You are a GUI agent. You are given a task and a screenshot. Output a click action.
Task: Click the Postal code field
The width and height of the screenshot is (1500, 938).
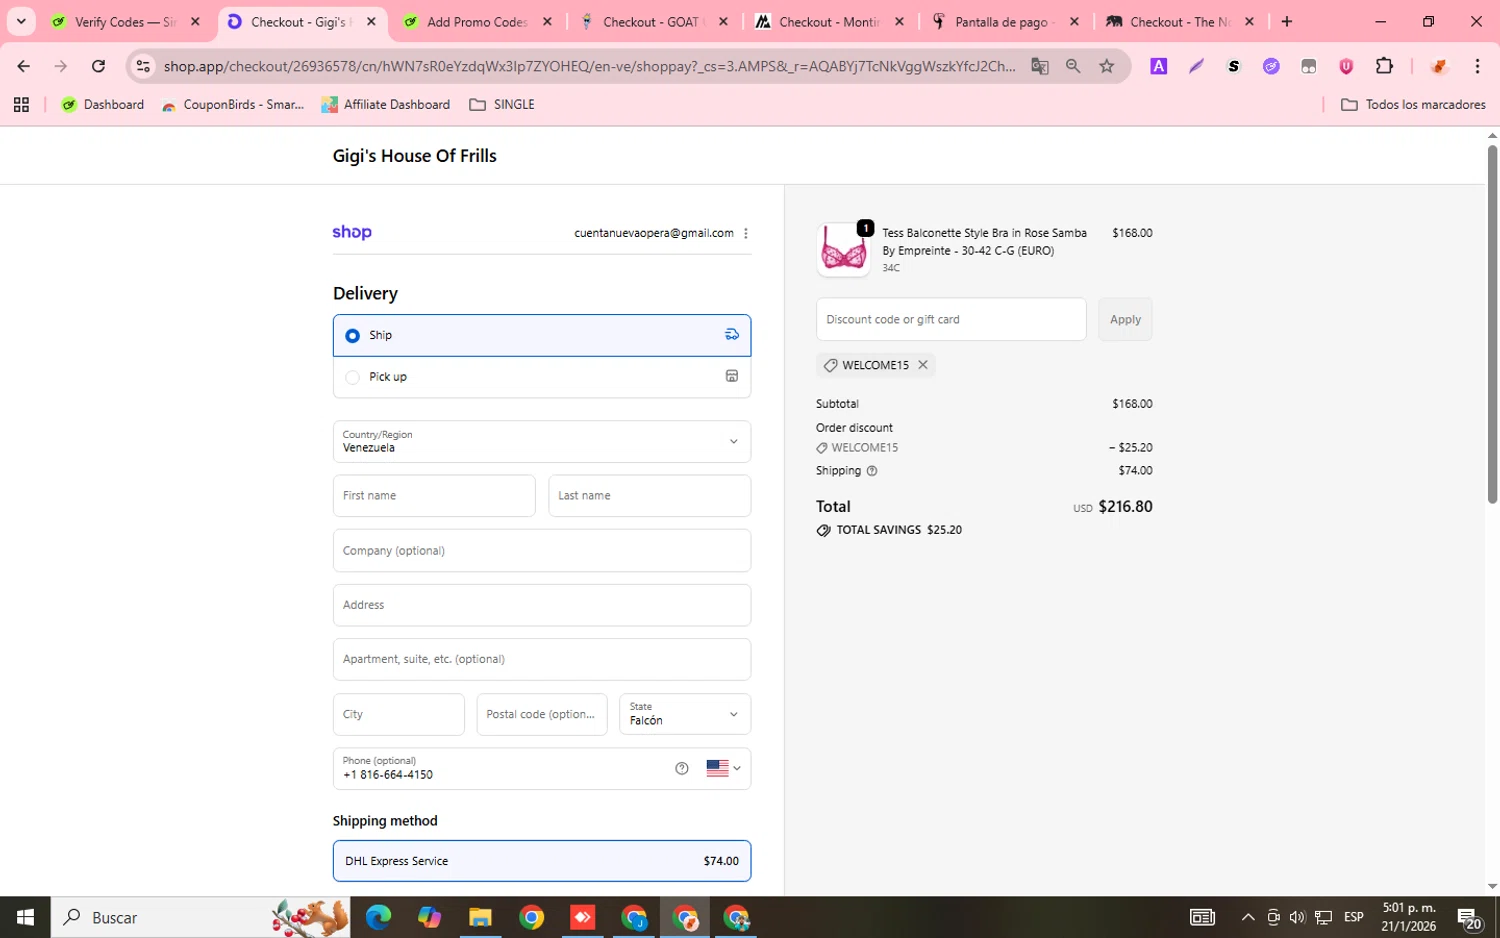(541, 714)
